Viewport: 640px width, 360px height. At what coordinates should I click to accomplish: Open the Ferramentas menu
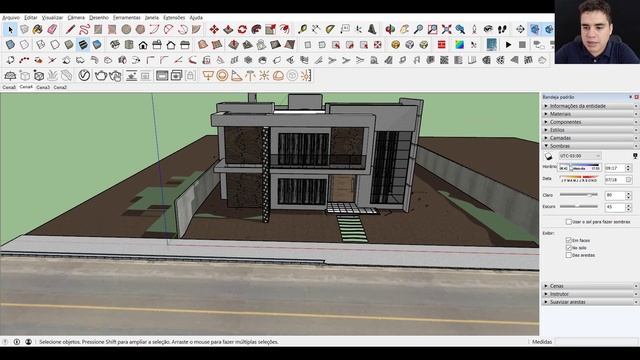point(127,18)
